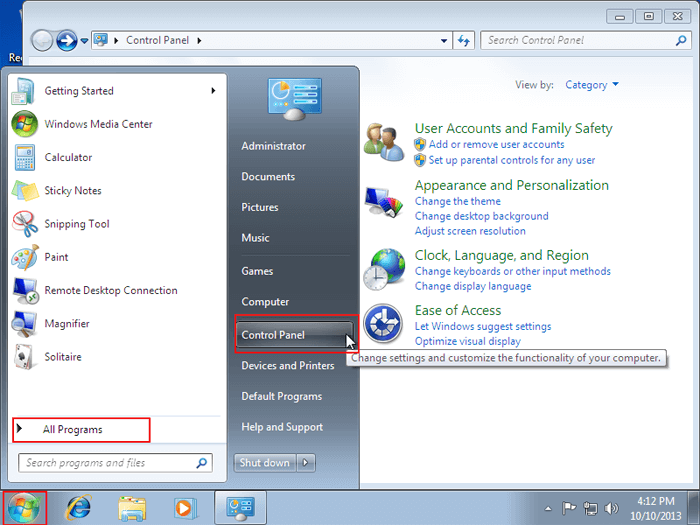This screenshot has width=700, height=525.
Task: Click the Forward navigation arrow
Action: click(67, 41)
